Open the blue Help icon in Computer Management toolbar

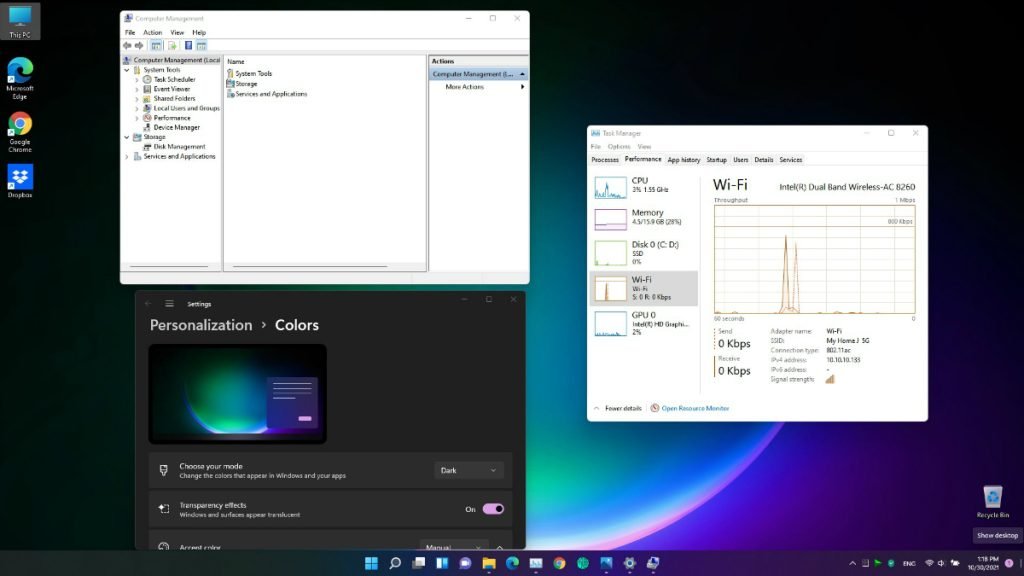coord(188,46)
